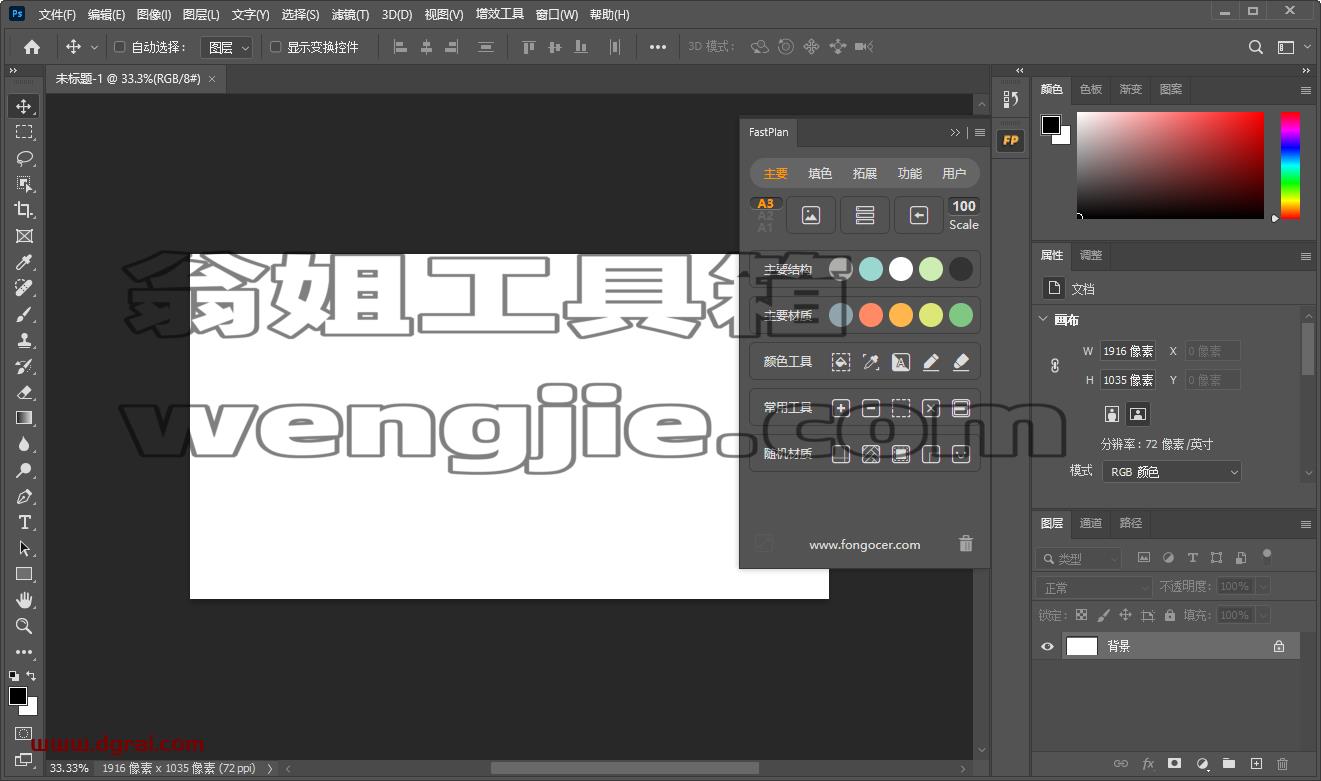Click the Home icon in options bar
Viewport: 1321px width, 781px height.
tap(32, 47)
